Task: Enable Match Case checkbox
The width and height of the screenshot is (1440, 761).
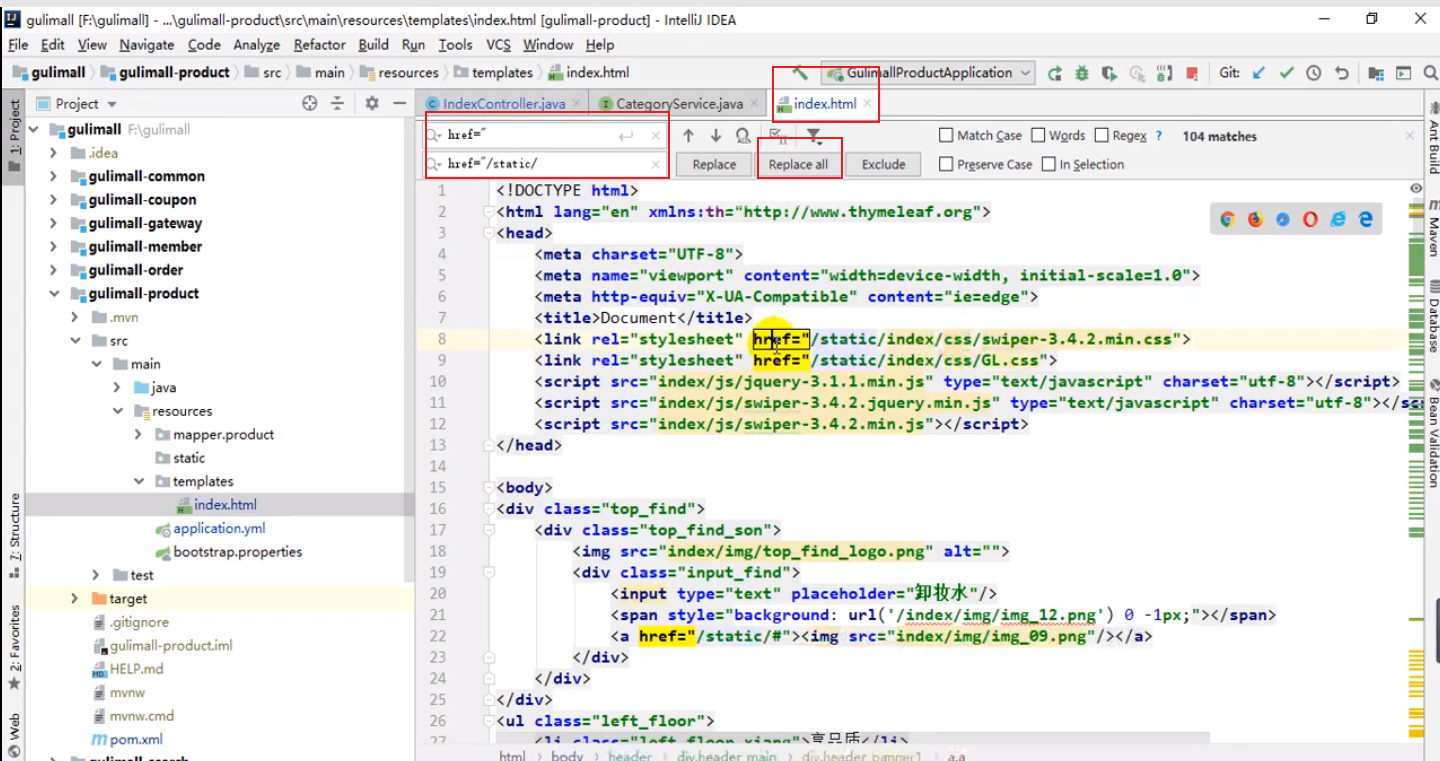Action: (946, 135)
